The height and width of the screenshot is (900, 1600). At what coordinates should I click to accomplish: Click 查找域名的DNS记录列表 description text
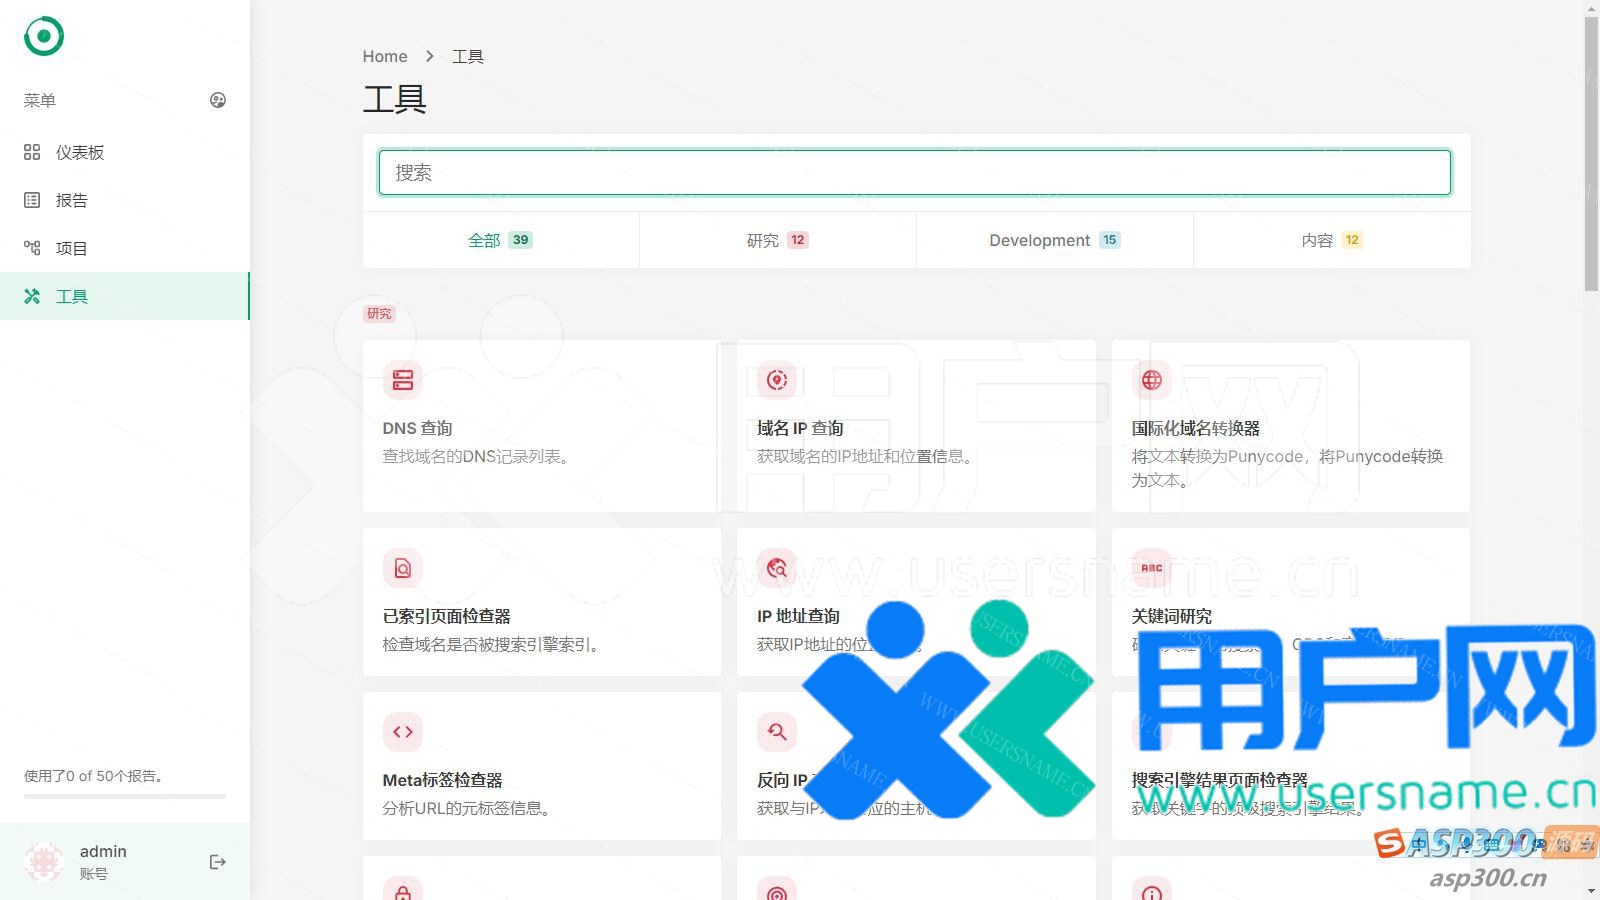click(x=476, y=457)
